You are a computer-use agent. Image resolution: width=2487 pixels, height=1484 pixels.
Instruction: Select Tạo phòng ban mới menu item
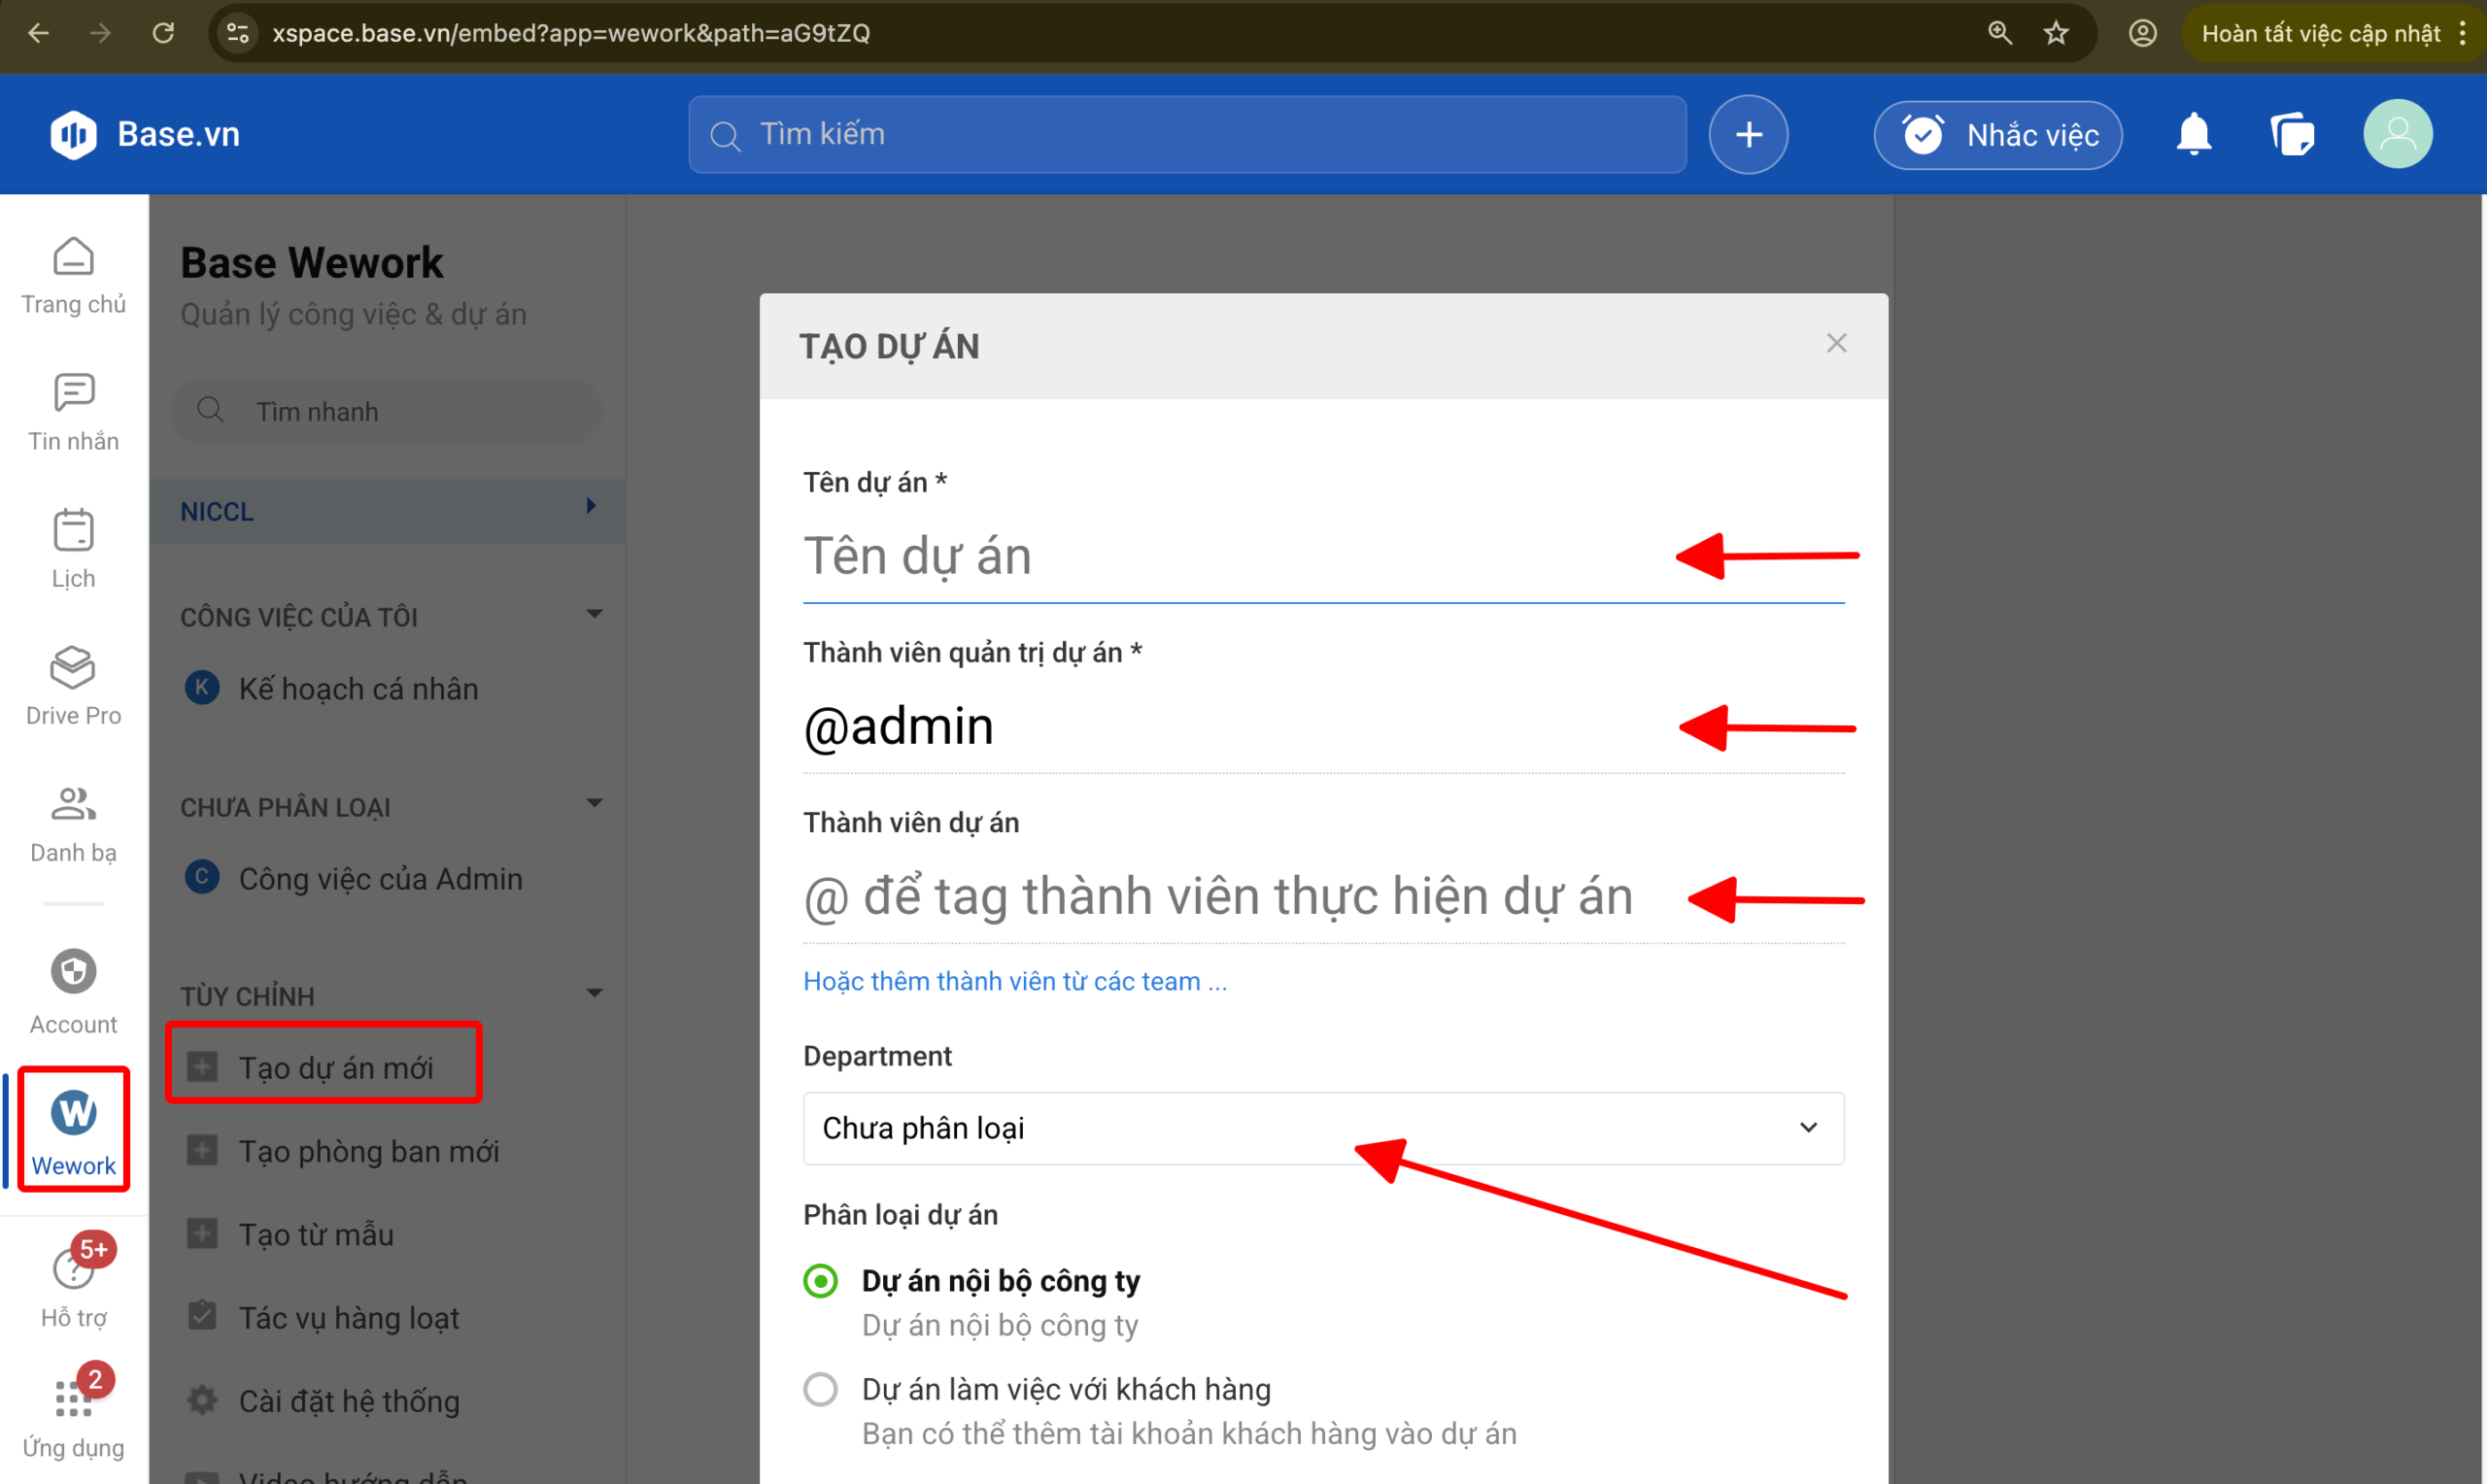368,1151
